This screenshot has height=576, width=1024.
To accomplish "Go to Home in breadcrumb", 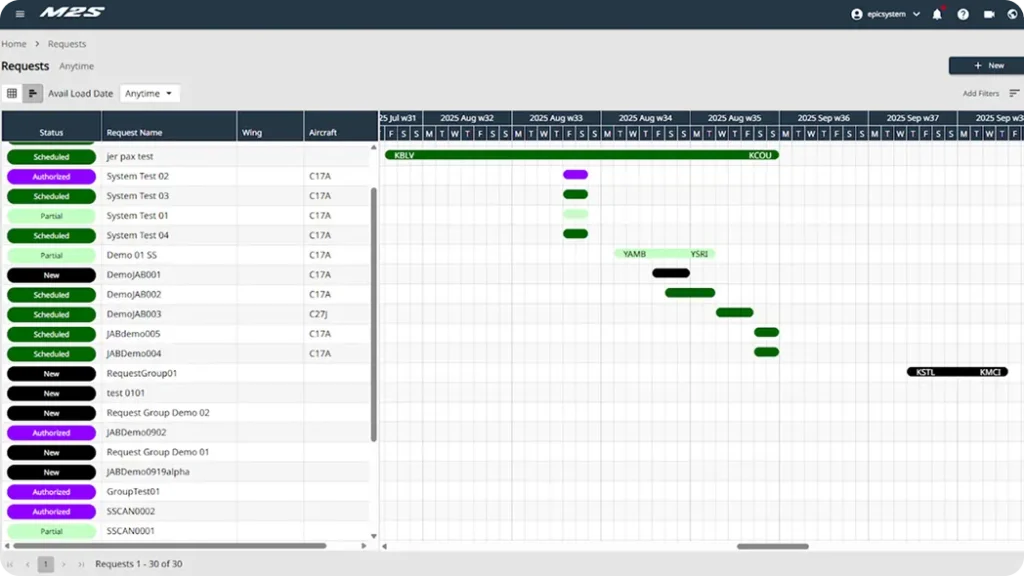I will [14, 44].
